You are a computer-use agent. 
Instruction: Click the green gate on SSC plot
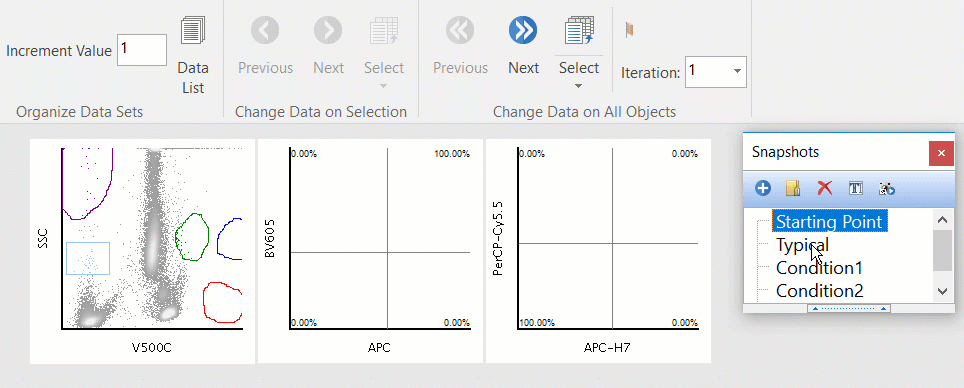point(192,236)
